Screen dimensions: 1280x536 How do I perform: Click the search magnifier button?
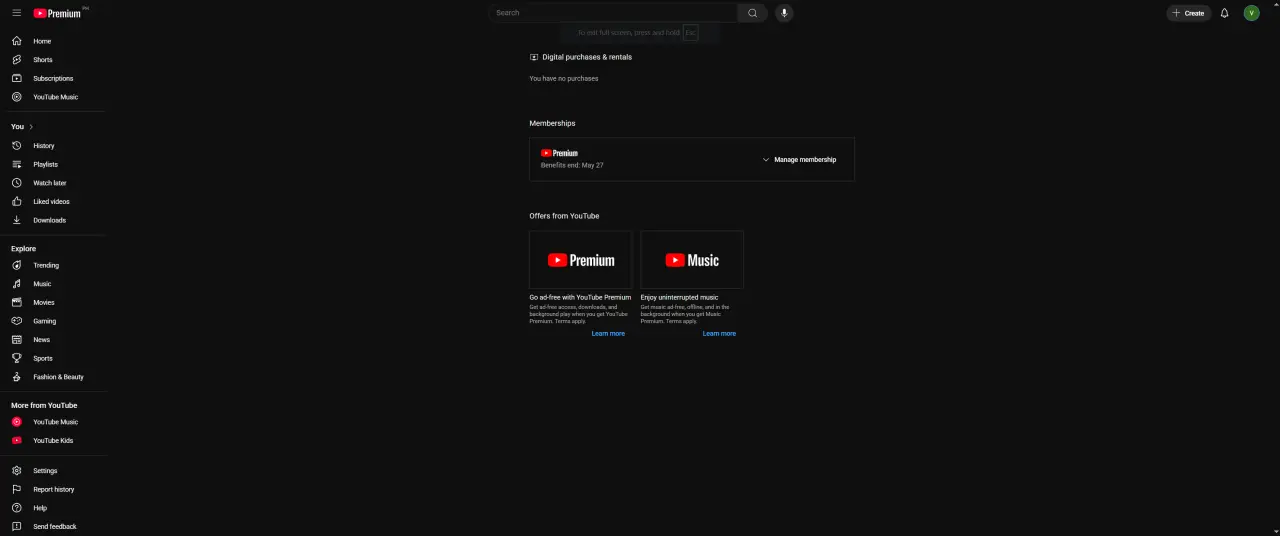[753, 13]
